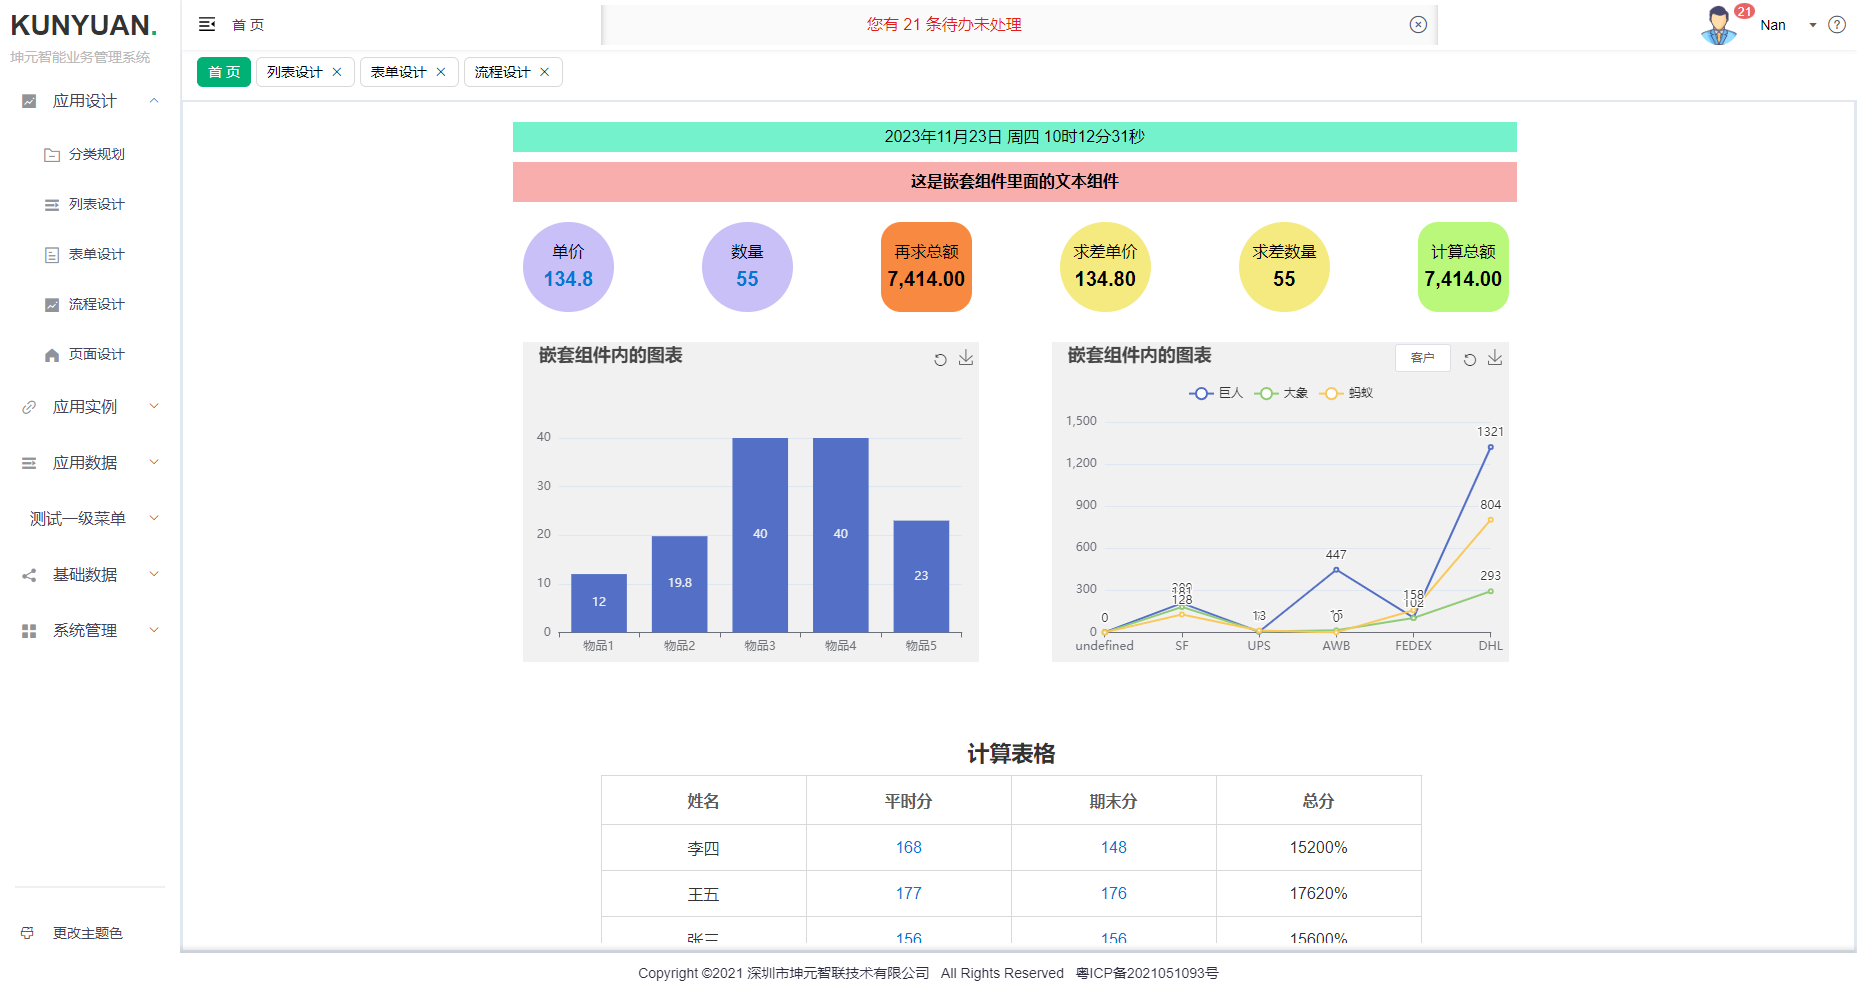Viewport: 1857px width, 993px height.
Task: Toggle the 巨人 series legend
Action: 1216,393
